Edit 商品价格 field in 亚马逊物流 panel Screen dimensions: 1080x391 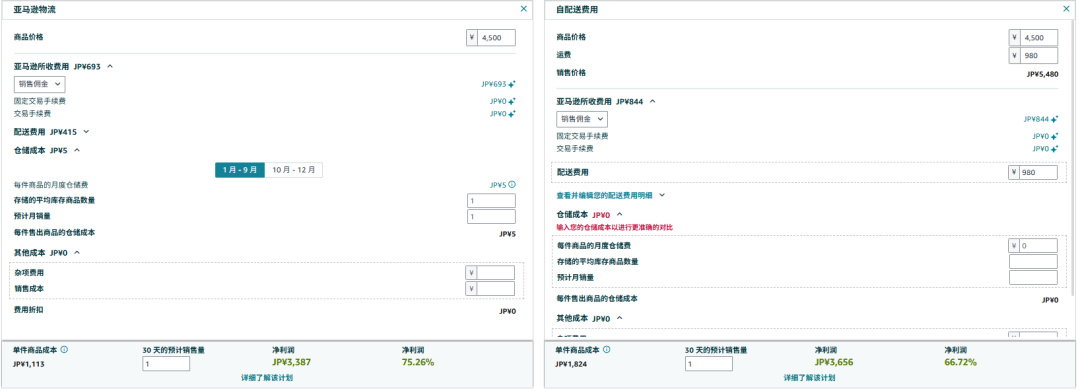(491, 38)
